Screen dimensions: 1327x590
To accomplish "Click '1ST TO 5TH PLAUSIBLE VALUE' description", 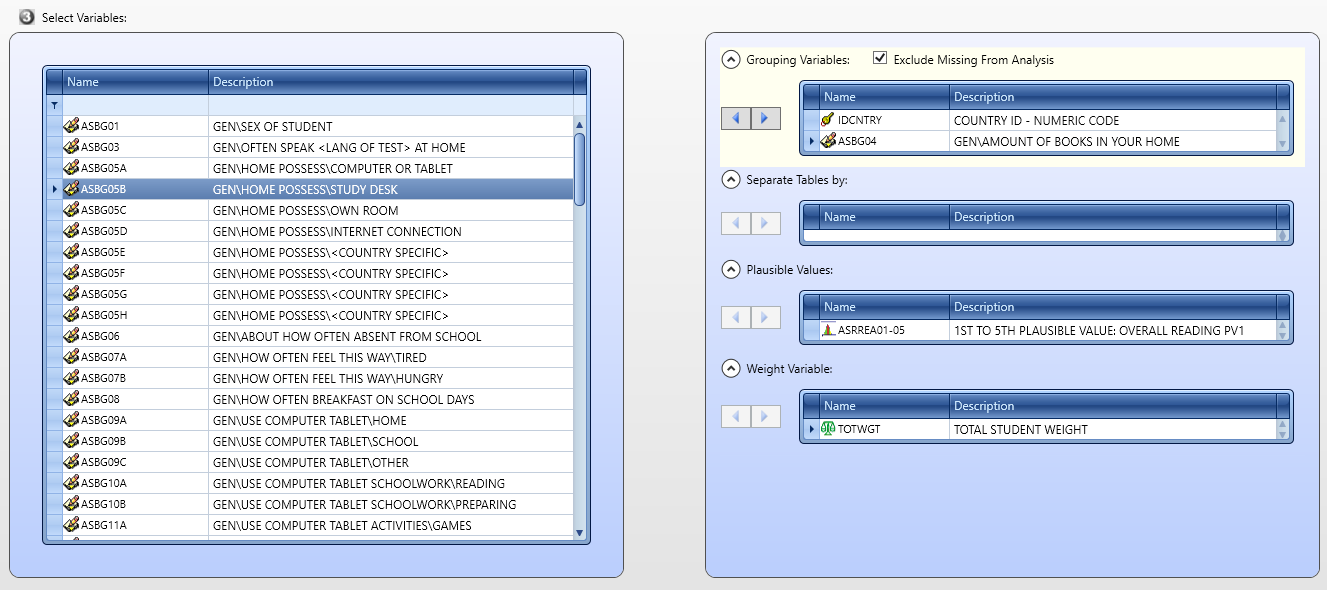I will point(1099,331).
